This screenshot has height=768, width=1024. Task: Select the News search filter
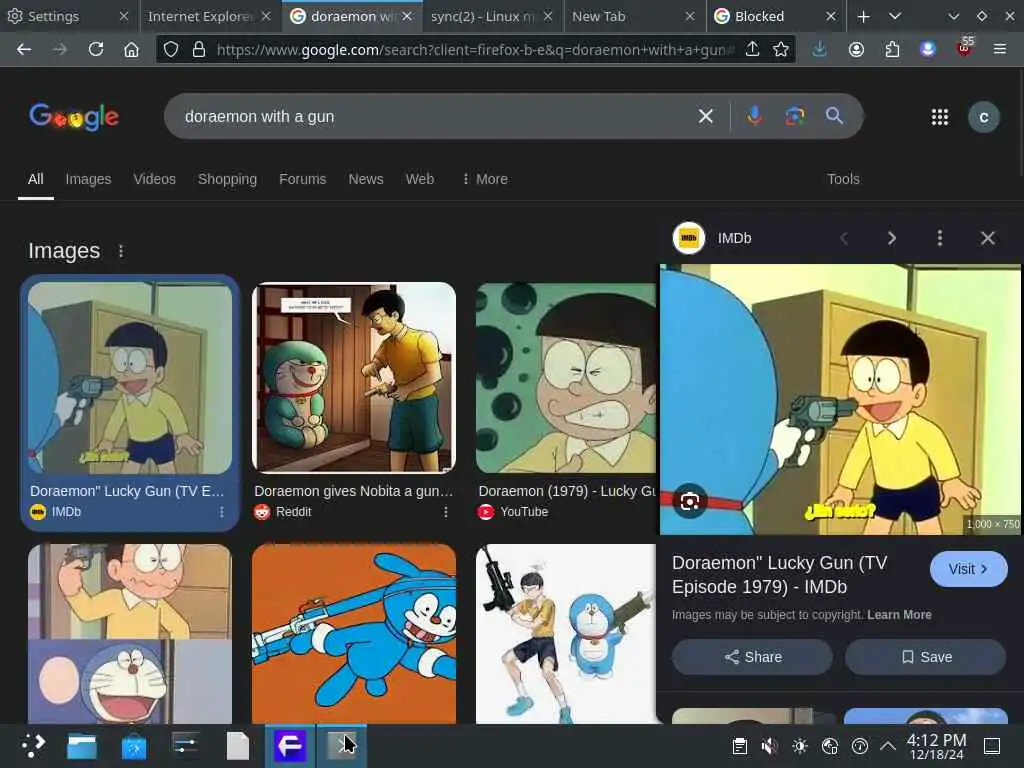(x=366, y=179)
